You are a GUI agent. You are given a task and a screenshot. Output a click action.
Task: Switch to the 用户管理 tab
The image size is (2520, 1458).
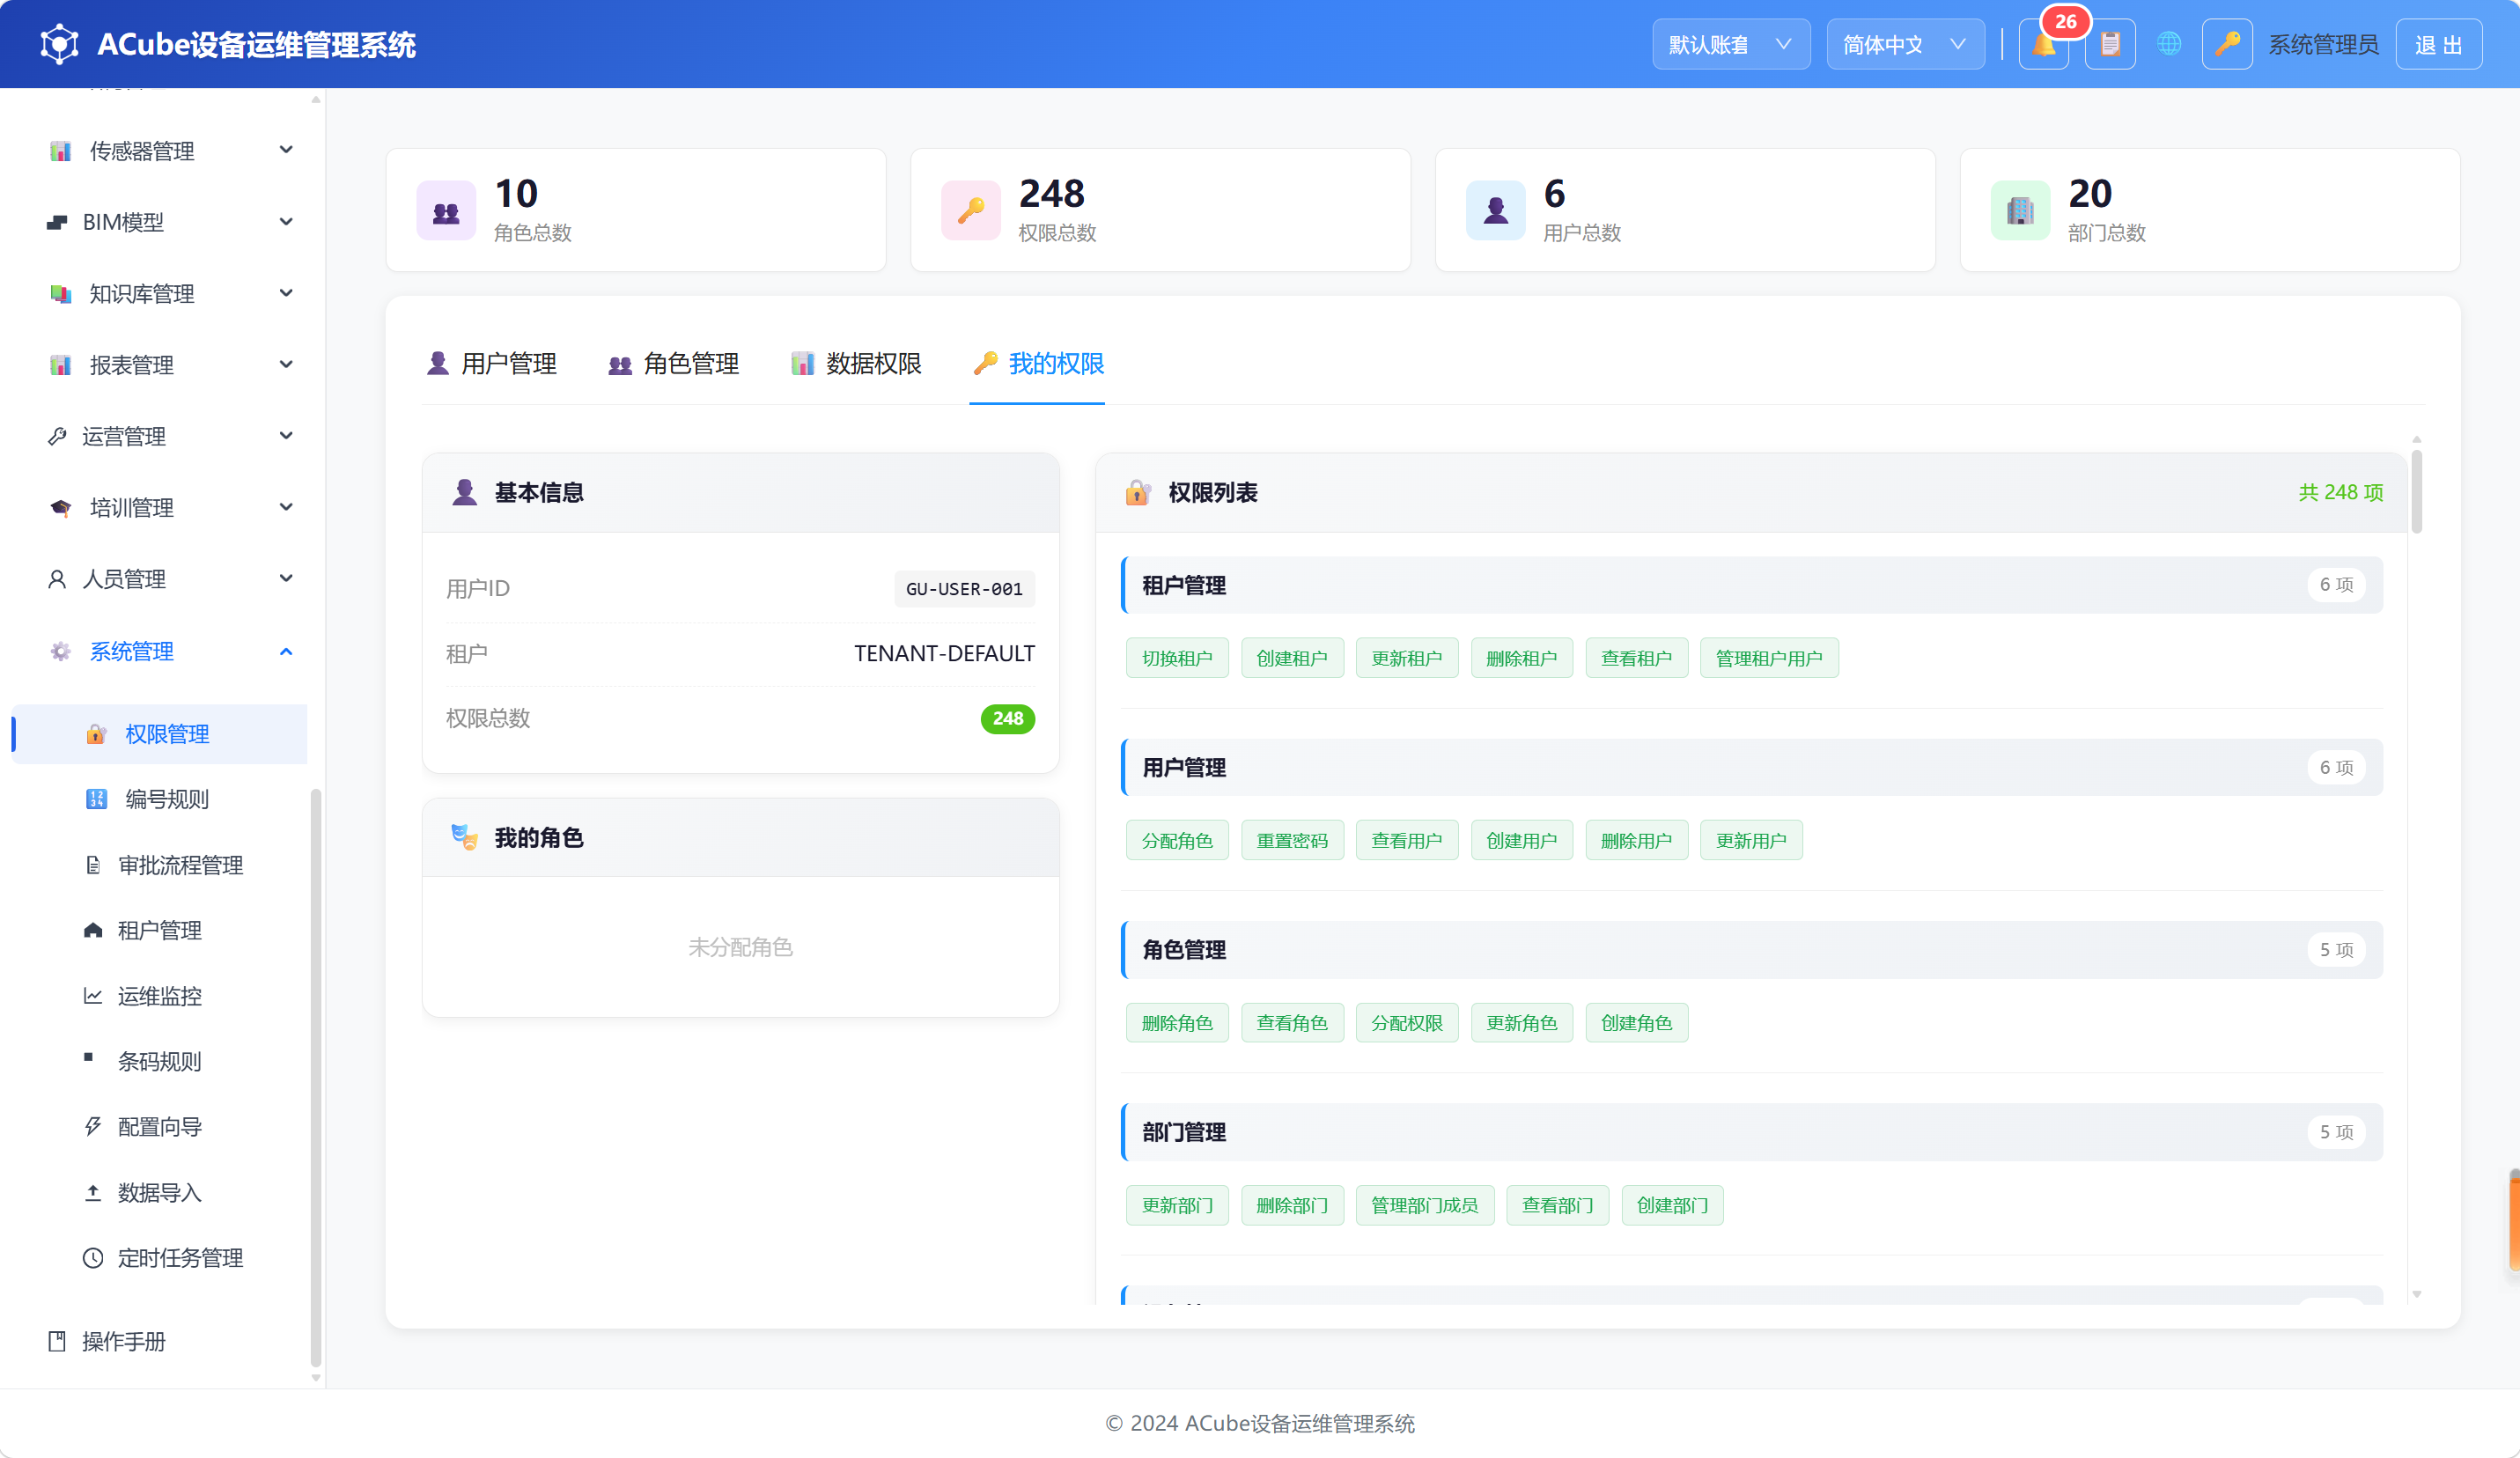point(491,364)
